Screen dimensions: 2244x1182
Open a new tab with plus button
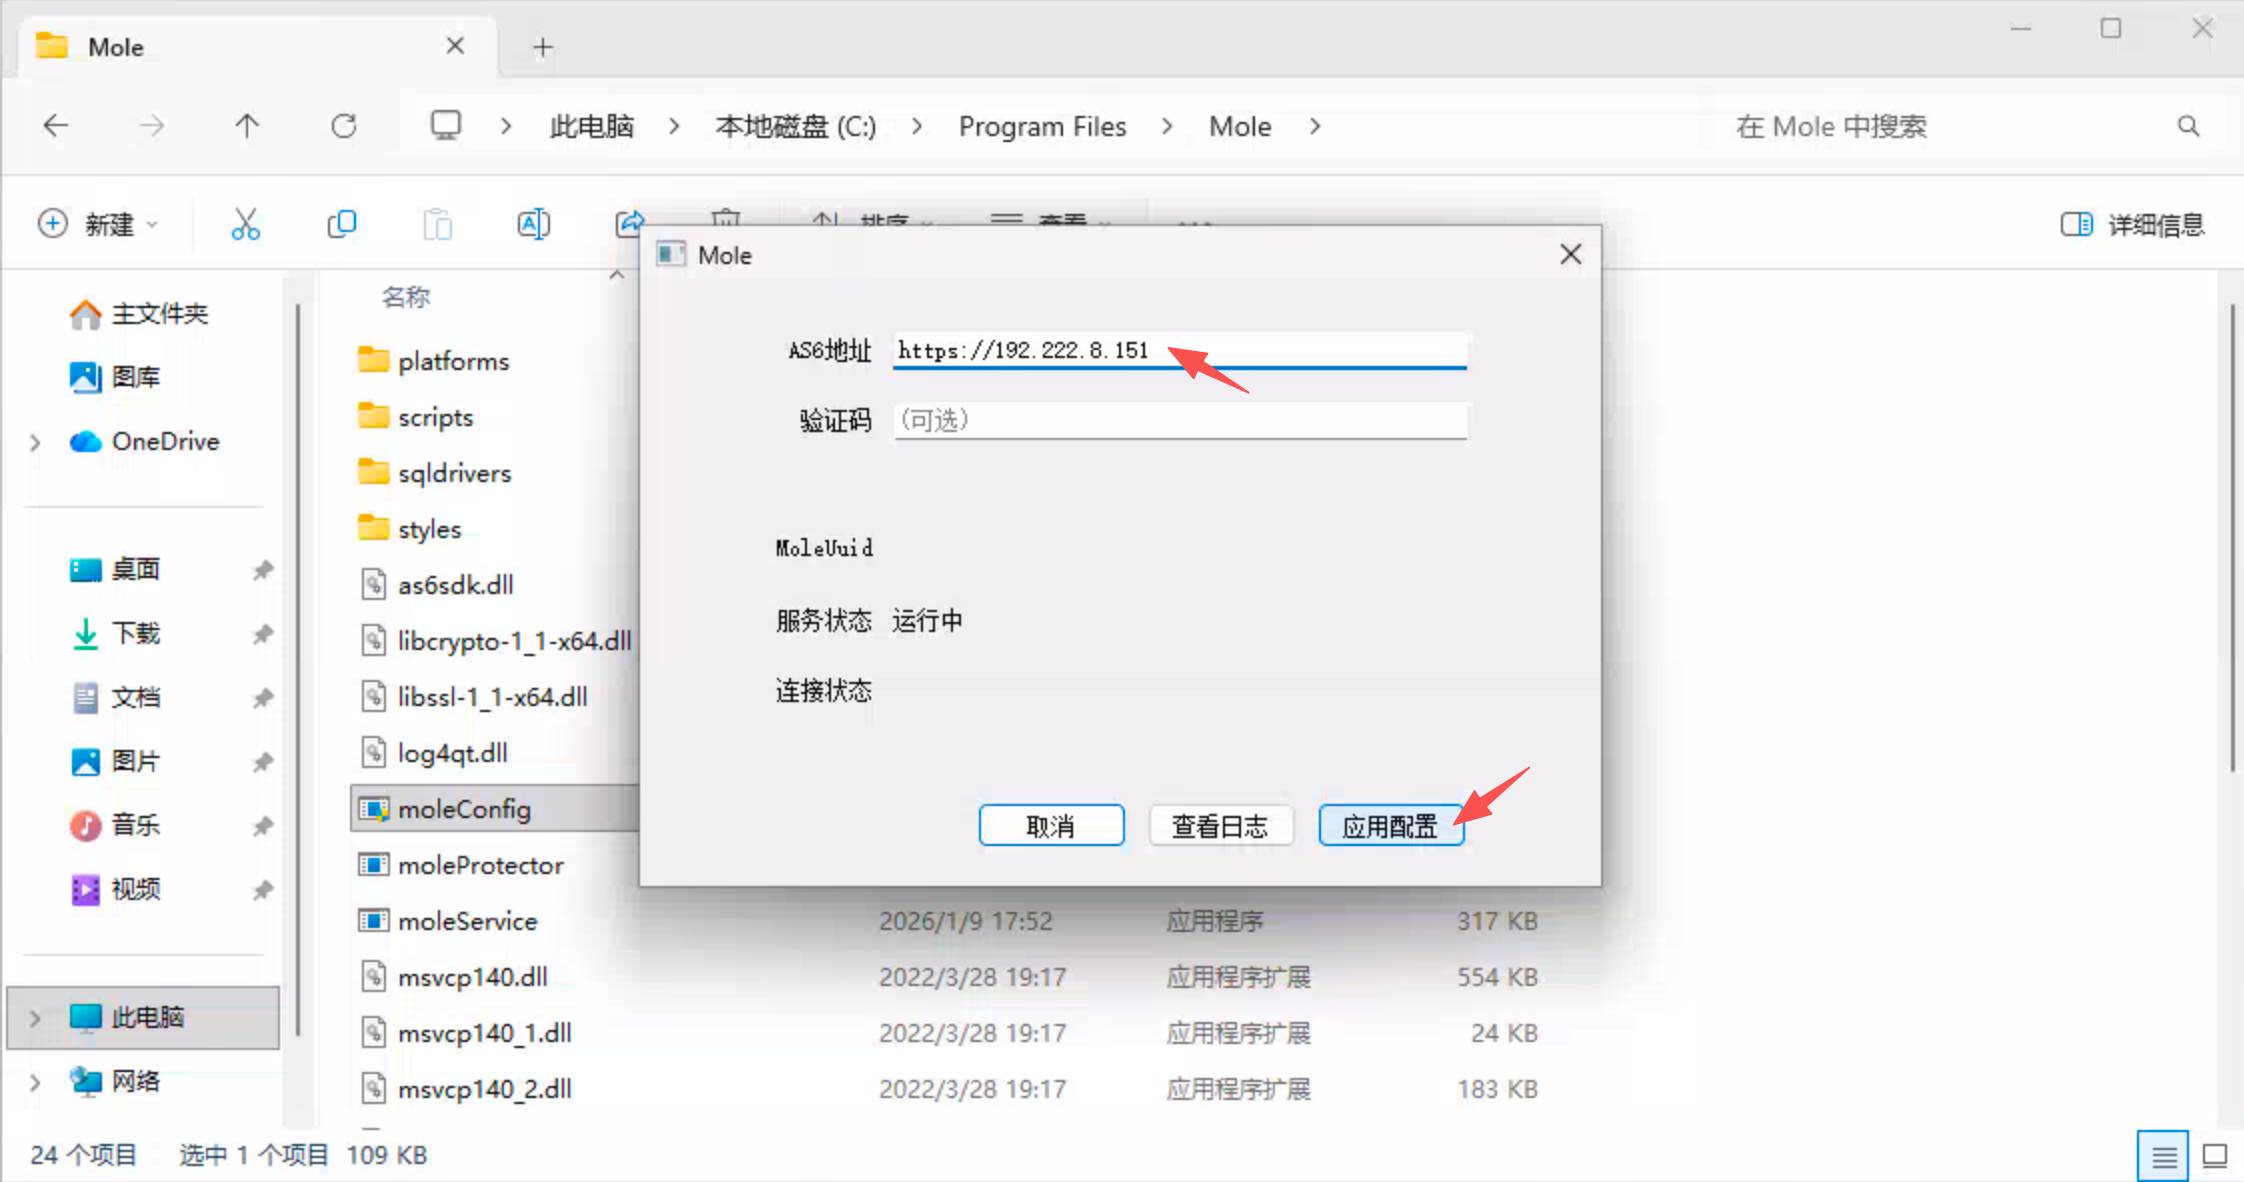click(542, 47)
